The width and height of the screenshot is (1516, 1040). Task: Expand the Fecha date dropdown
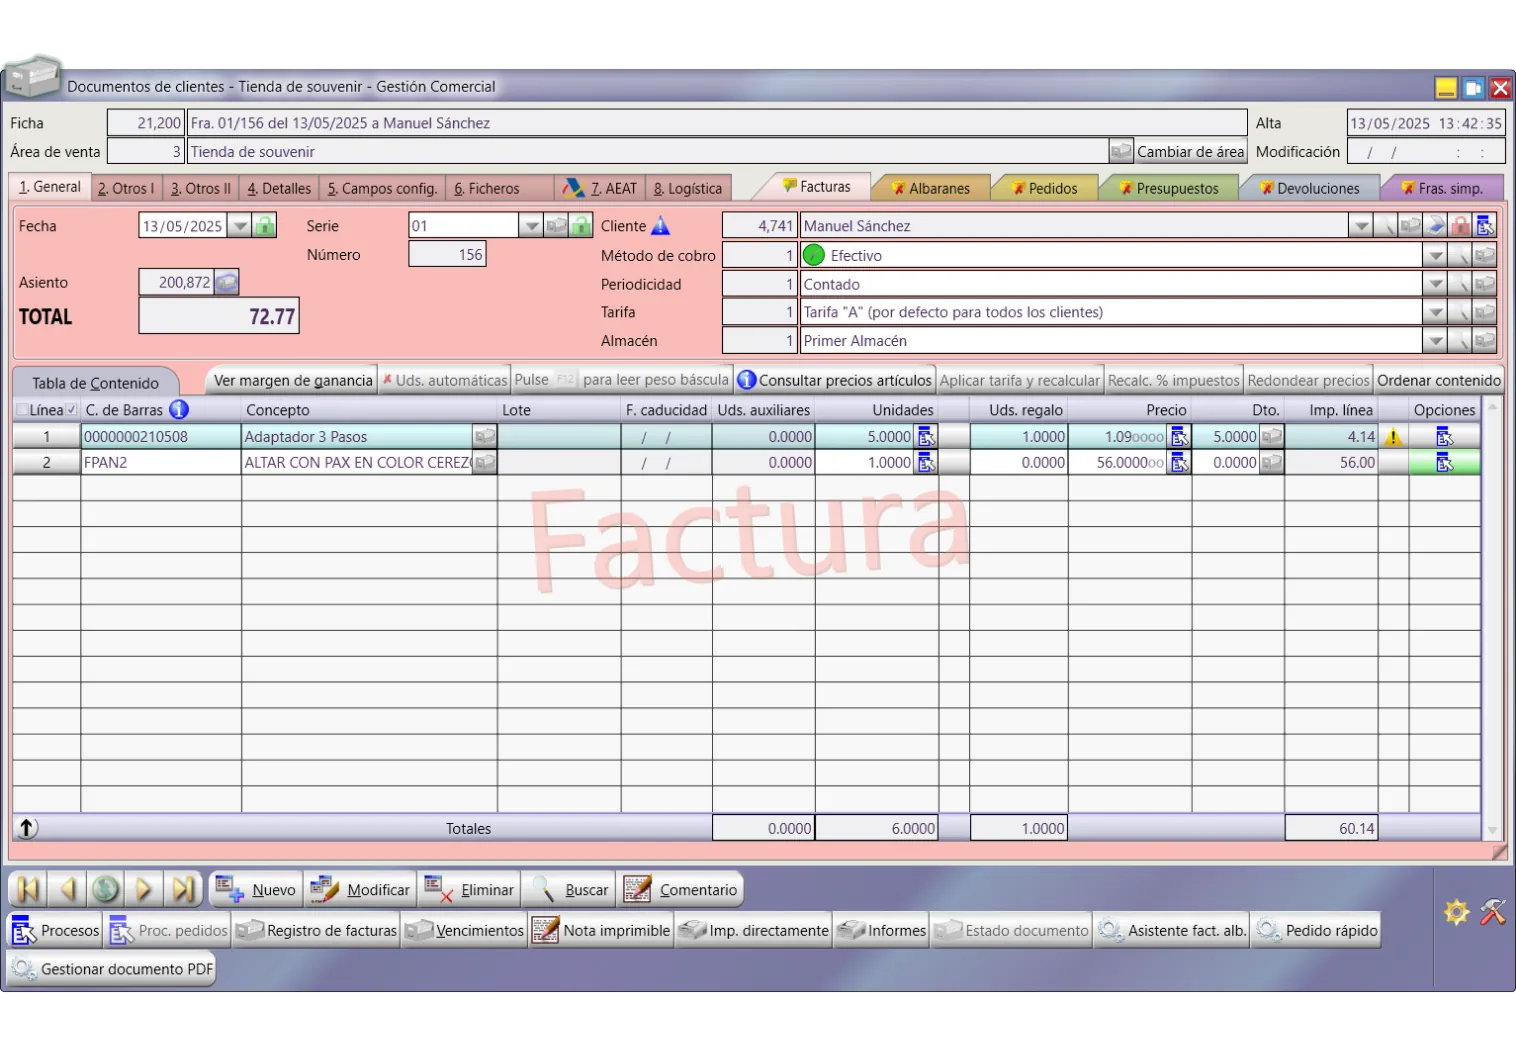(x=240, y=226)
